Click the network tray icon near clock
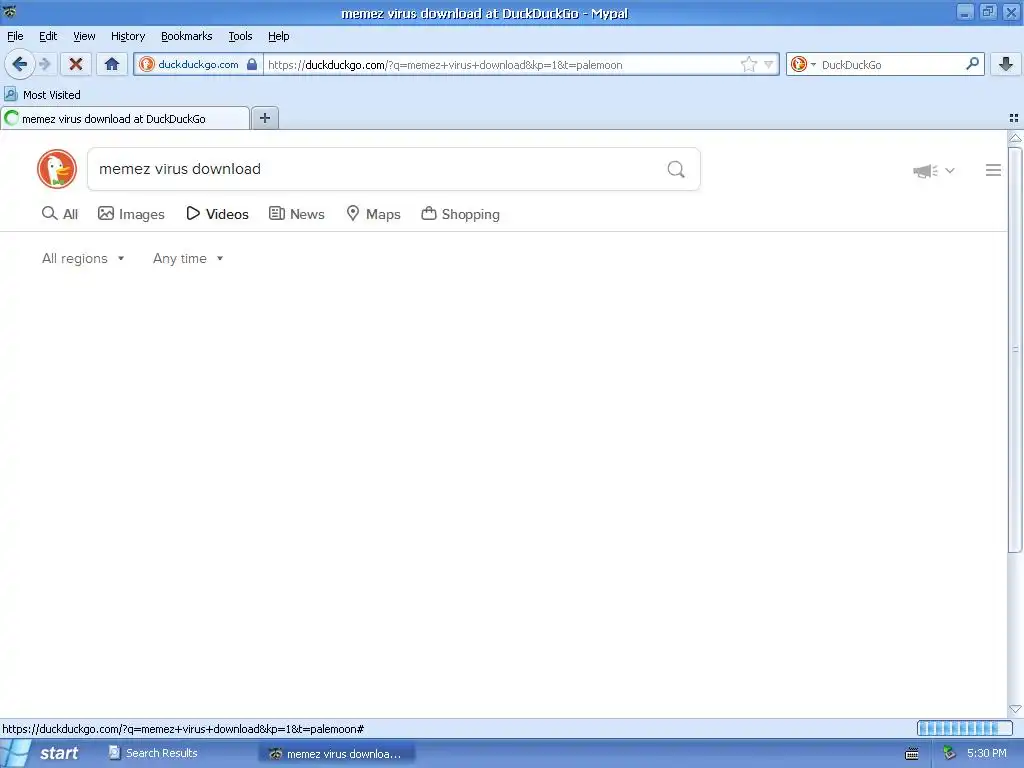 pos(950,754)
